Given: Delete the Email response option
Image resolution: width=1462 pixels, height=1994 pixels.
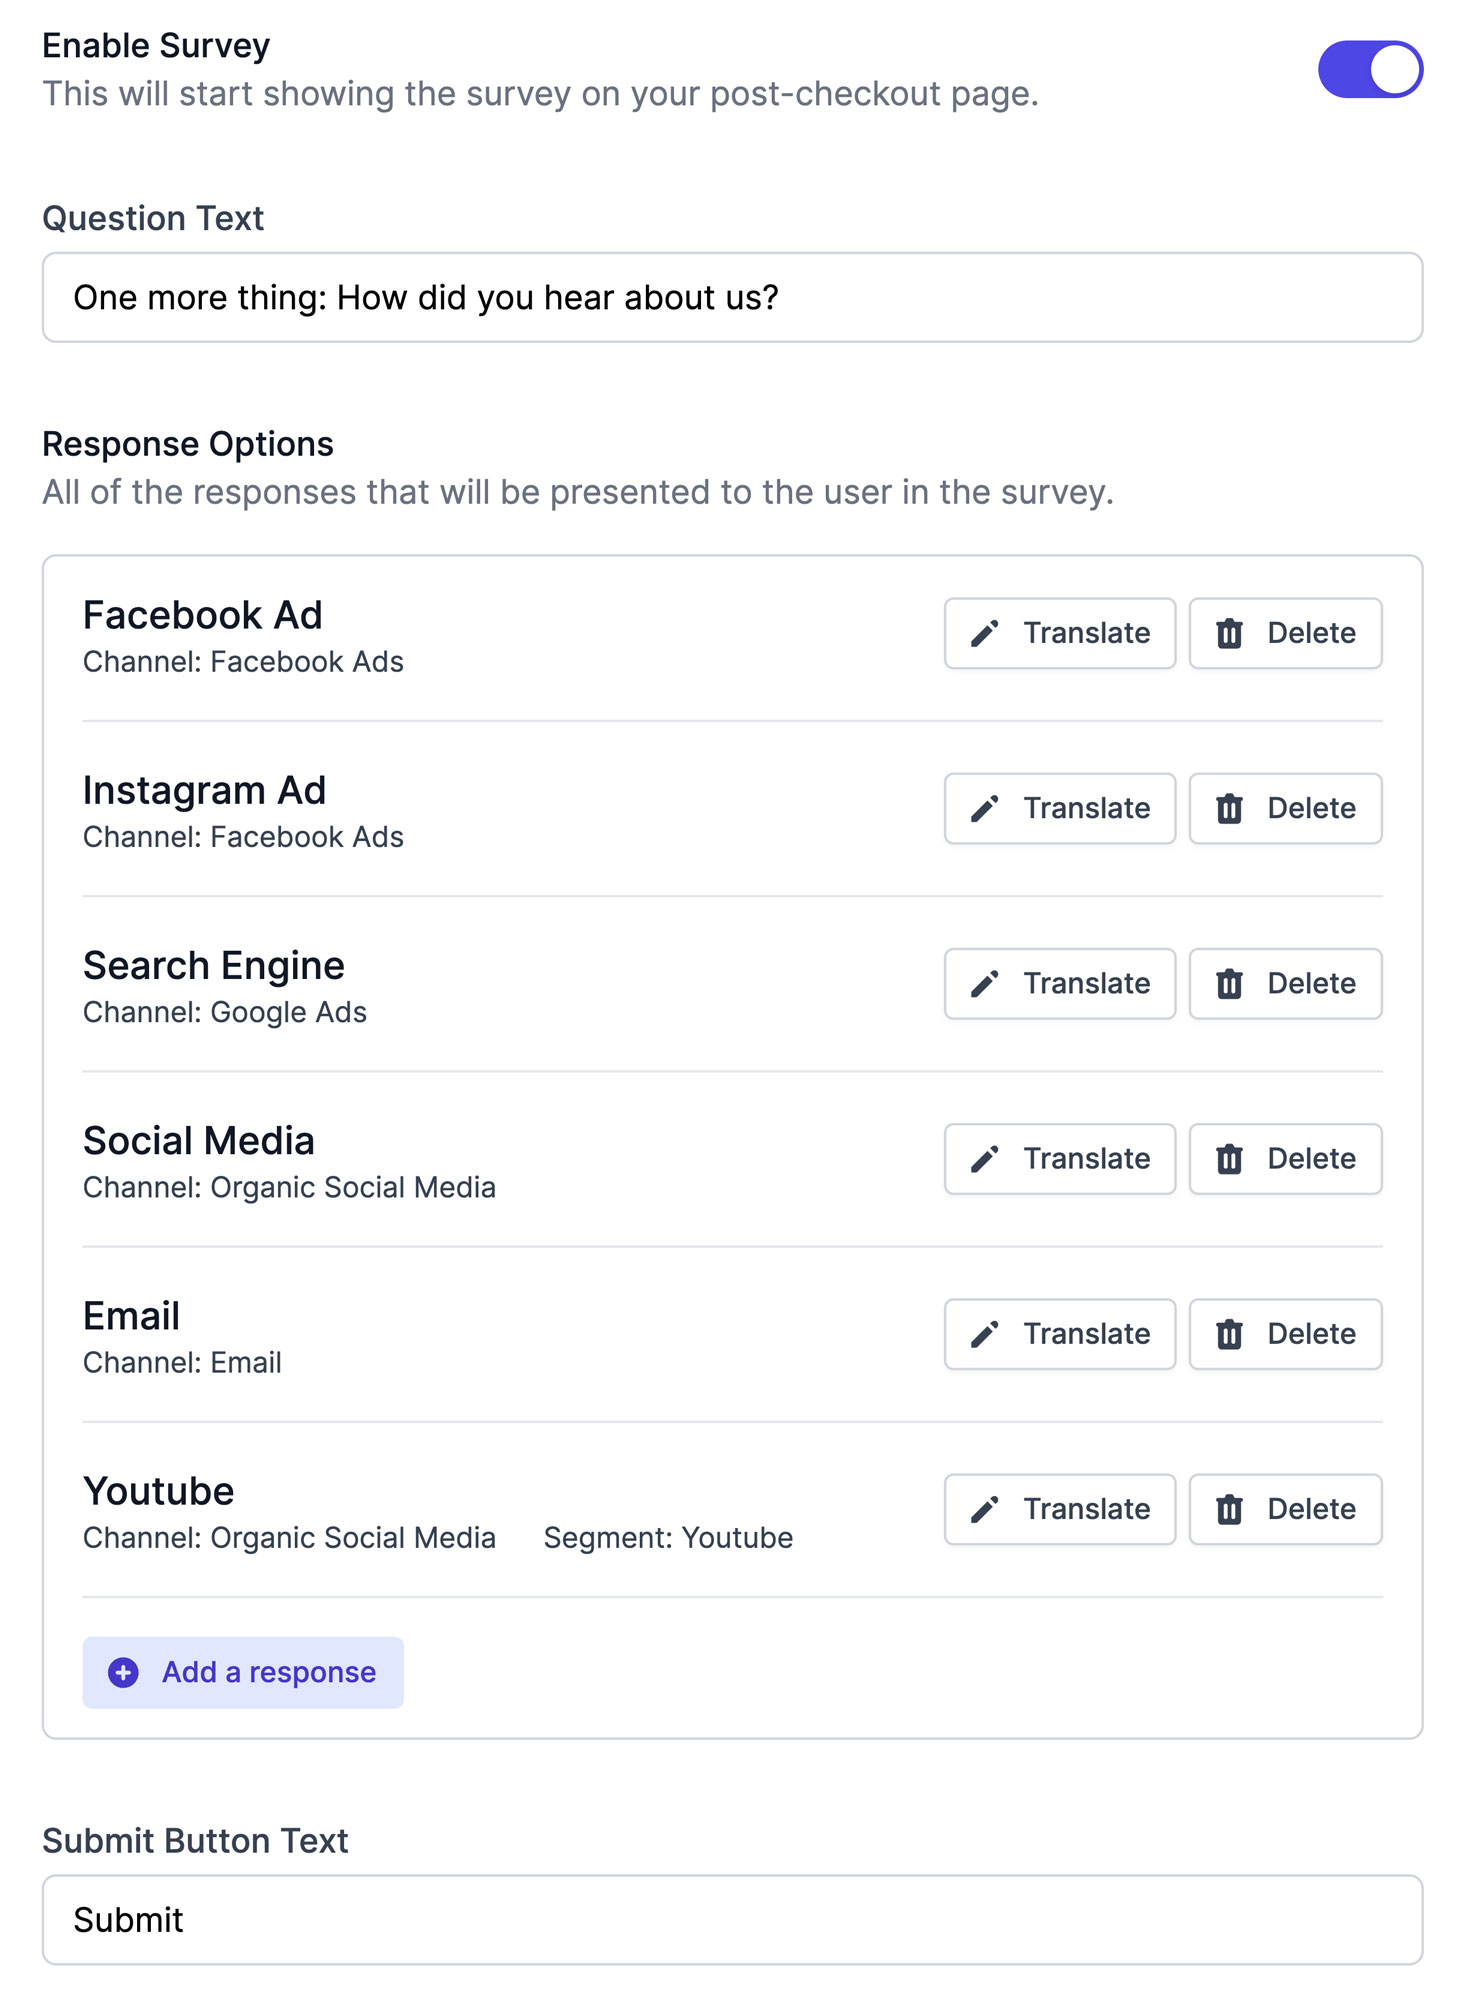Looking at the screenshot, I should click(x=1285, y=1334).
